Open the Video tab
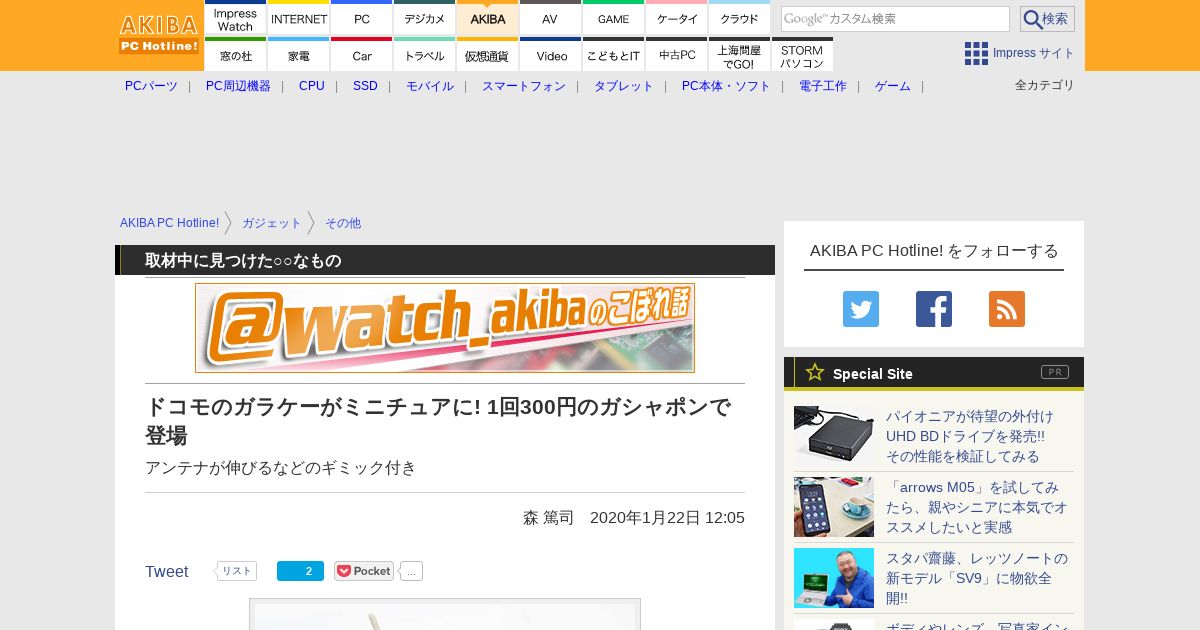The width and height of the screenshot is (1200, 630). 550,55
